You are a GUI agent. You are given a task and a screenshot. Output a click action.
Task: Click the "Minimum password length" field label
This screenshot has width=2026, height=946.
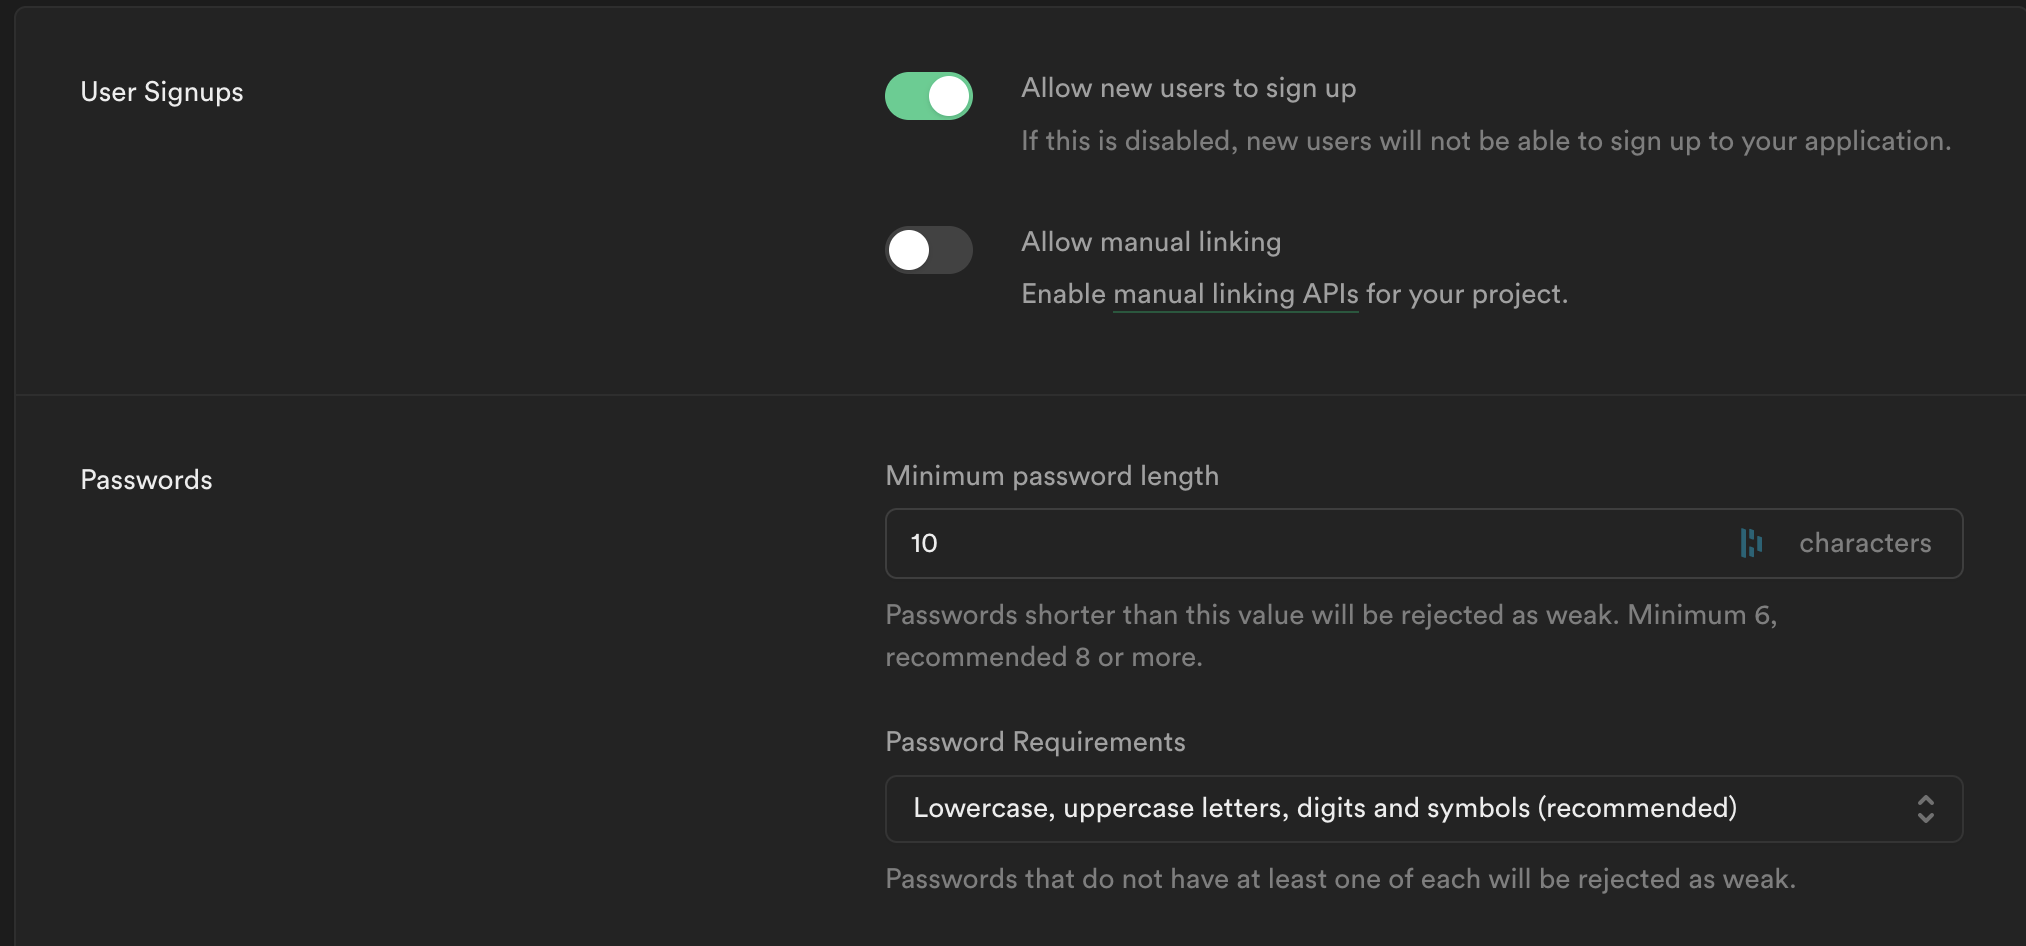pyautogui.click(x=1052, y=476)
